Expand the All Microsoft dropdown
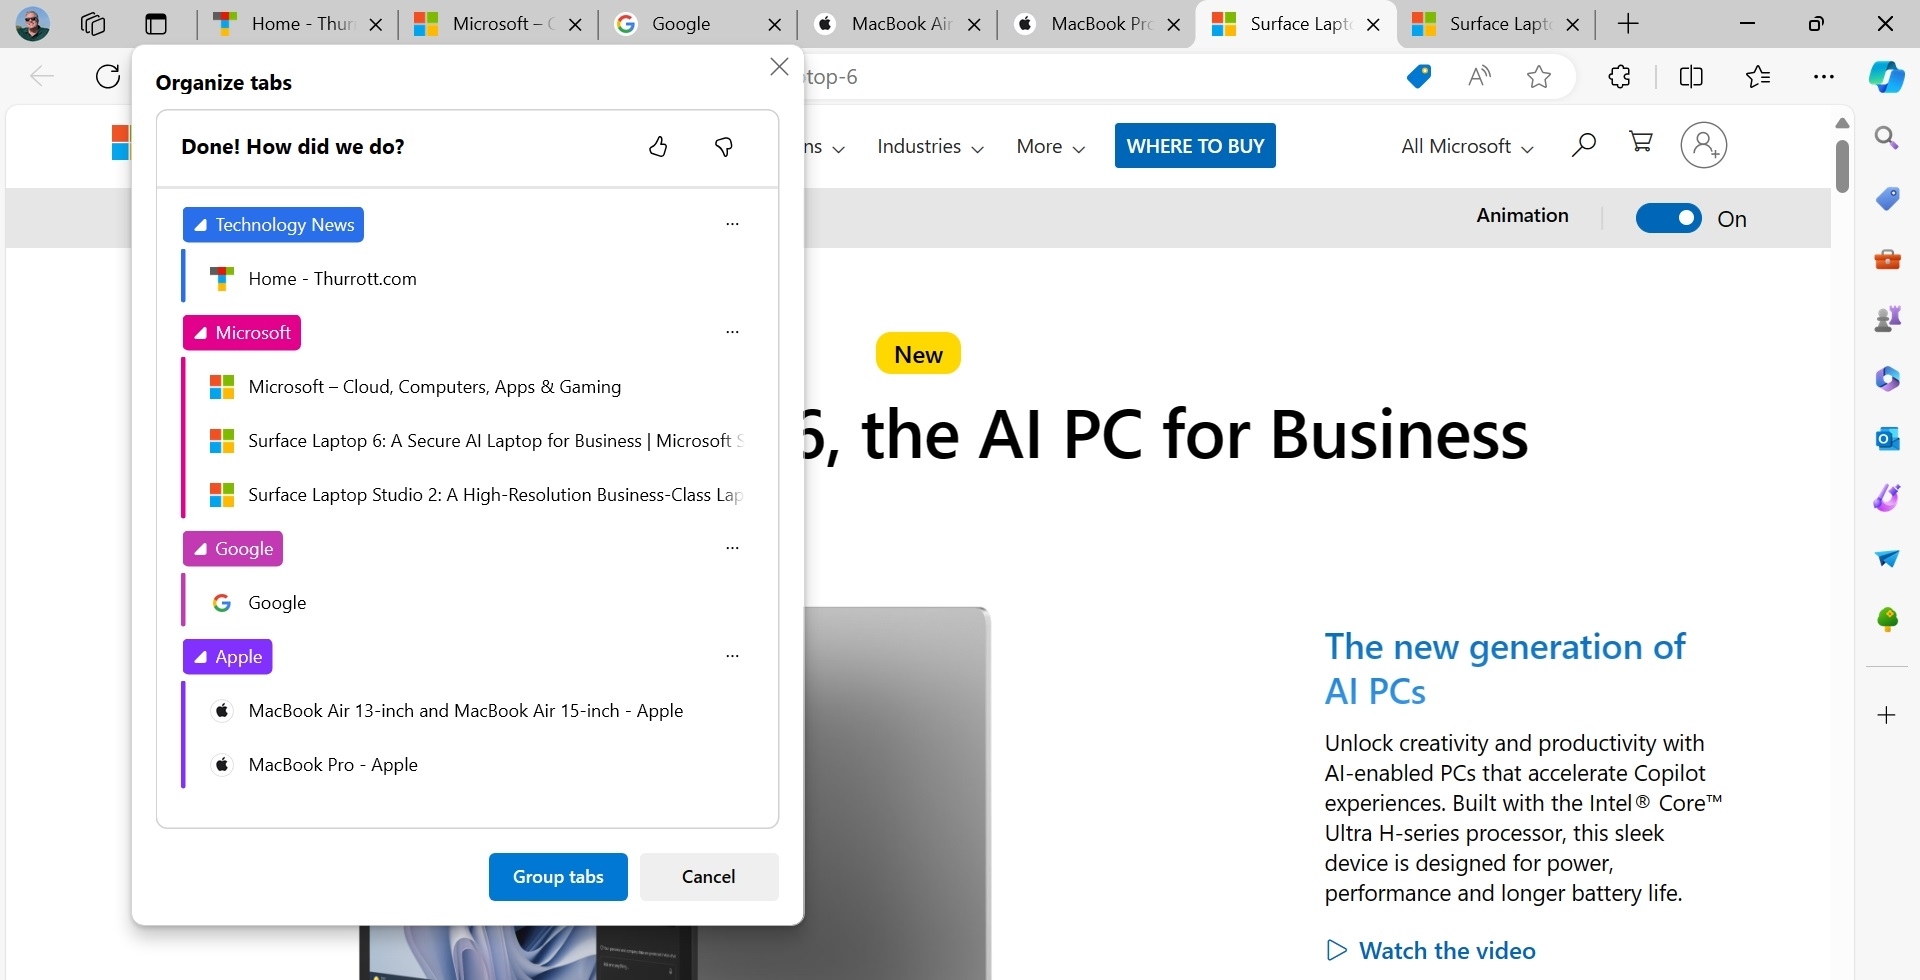This screenshot has height=980, width=1920. click(x=1467, y=147)
